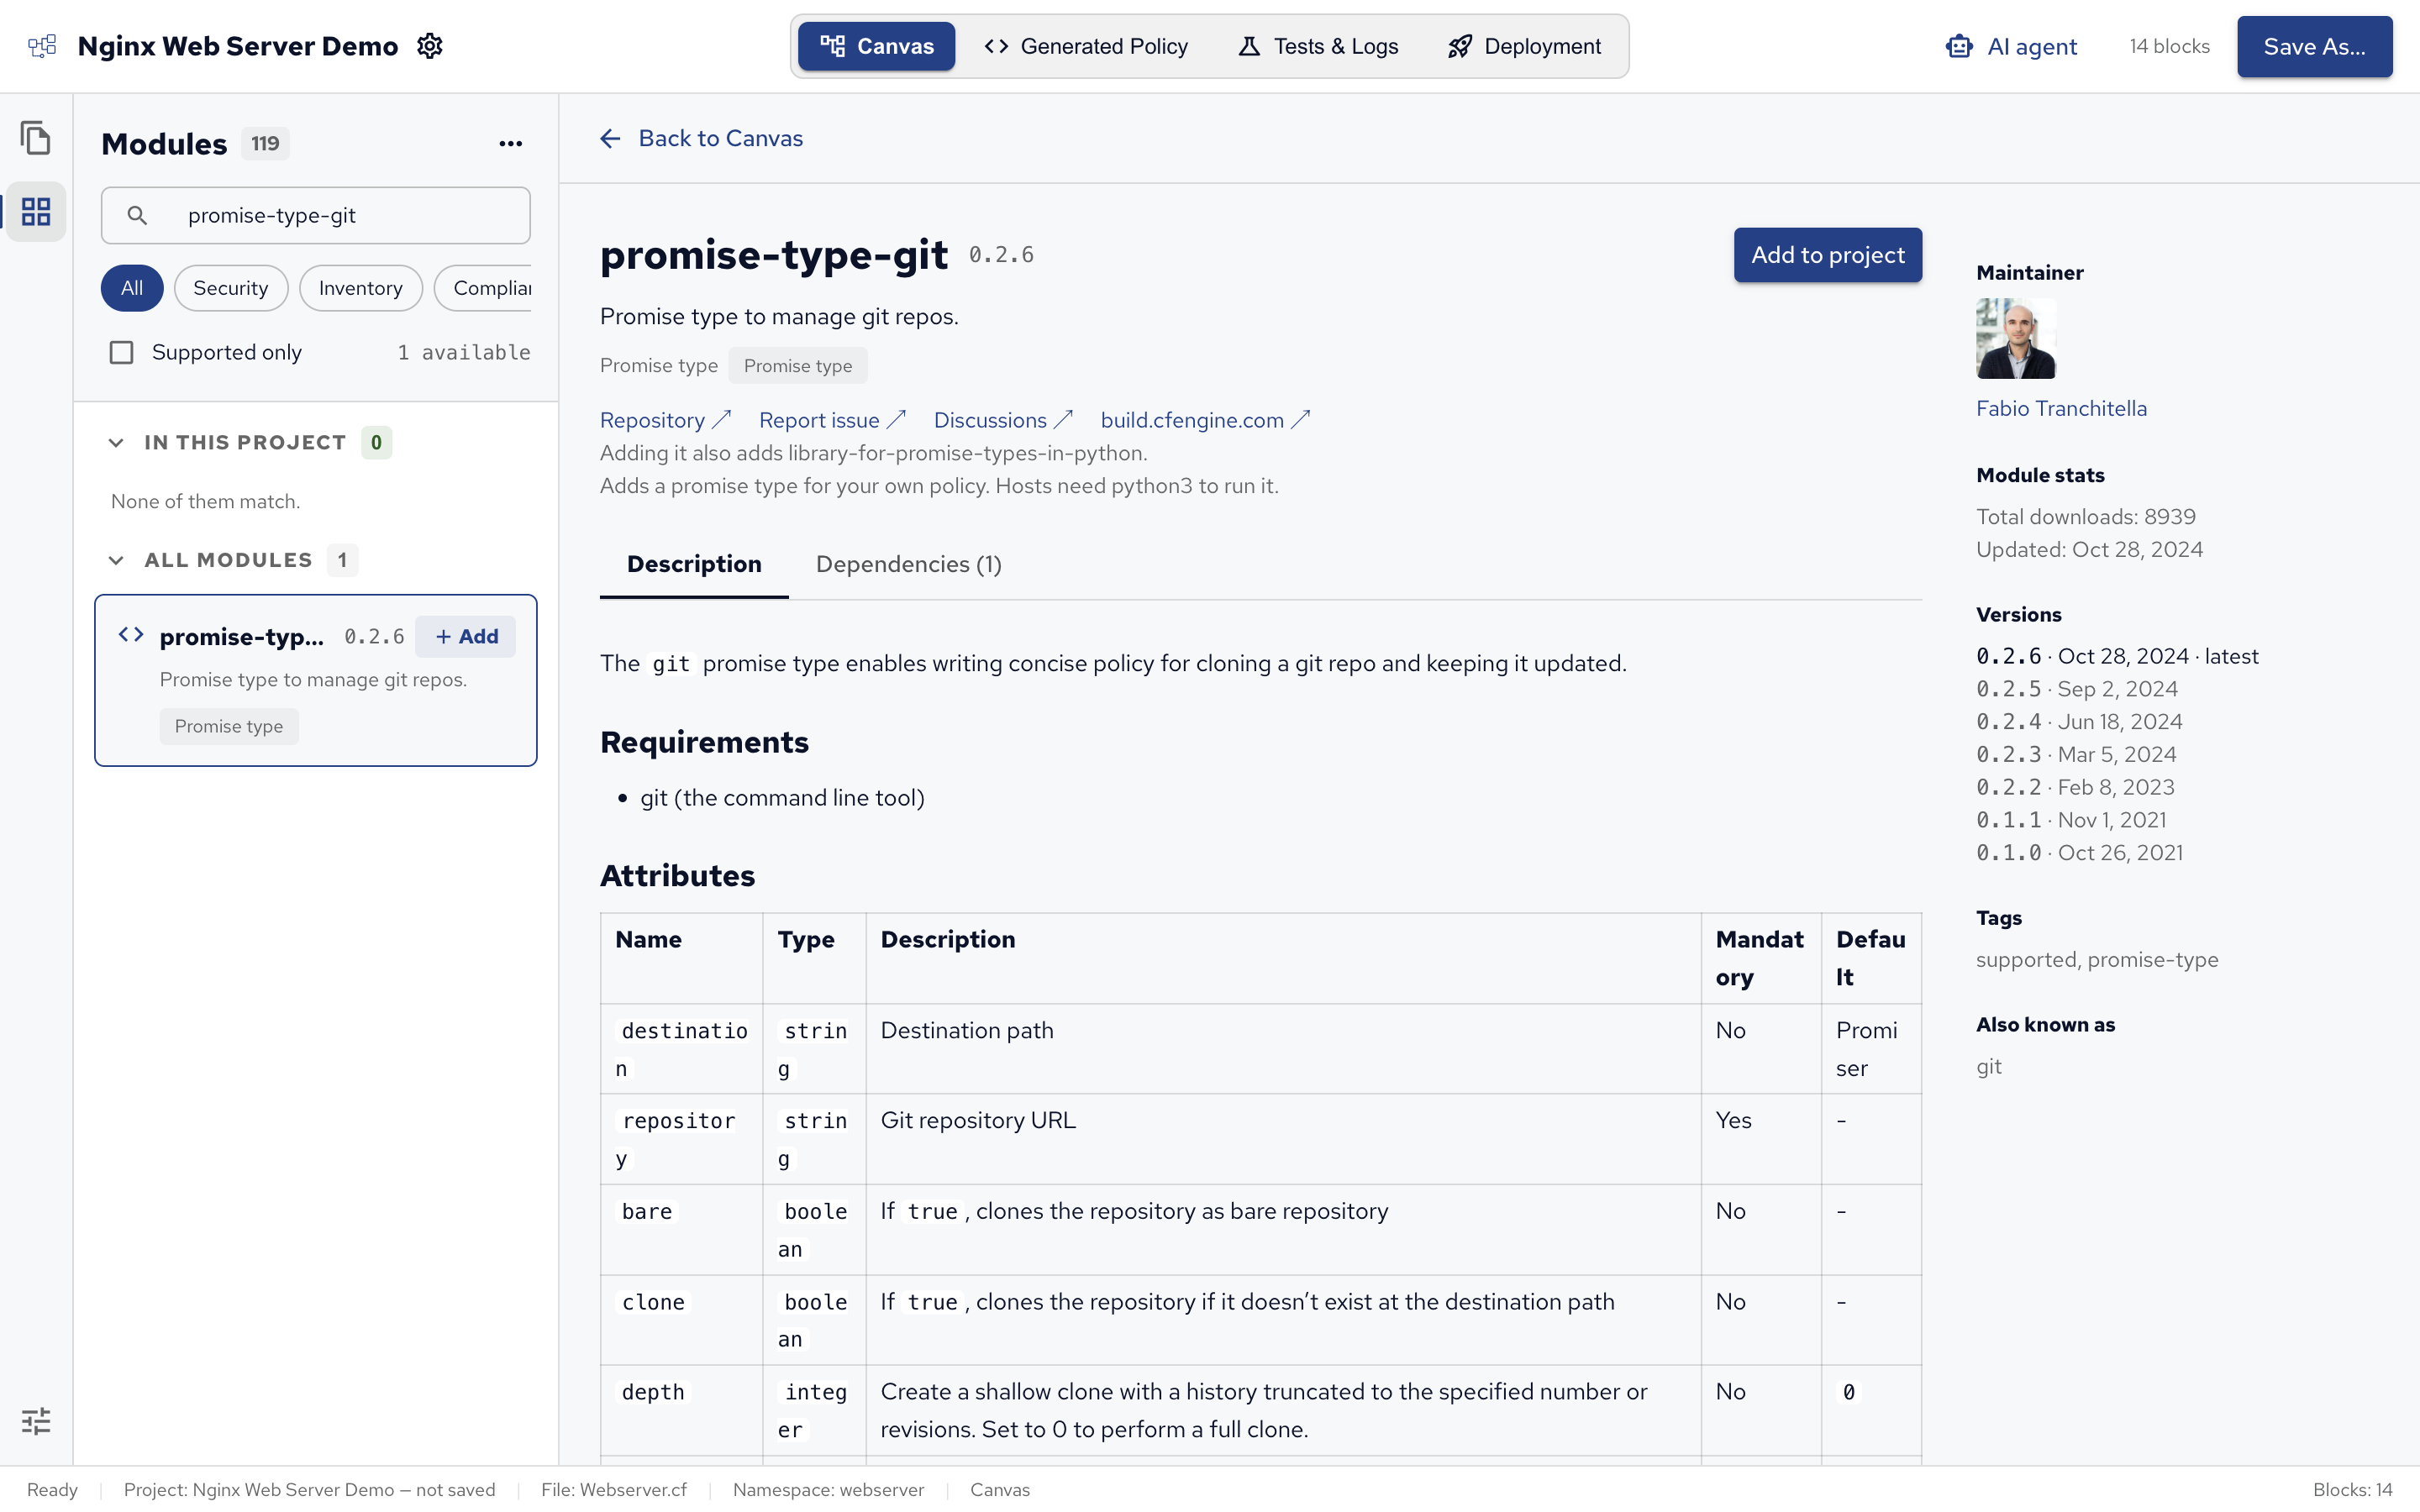Click the + Add button on module card

click(466, 636)
